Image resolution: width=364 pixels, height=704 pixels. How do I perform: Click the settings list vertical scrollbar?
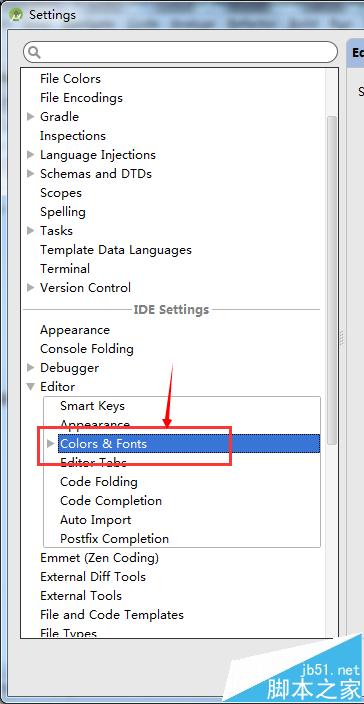click(332, 281)
